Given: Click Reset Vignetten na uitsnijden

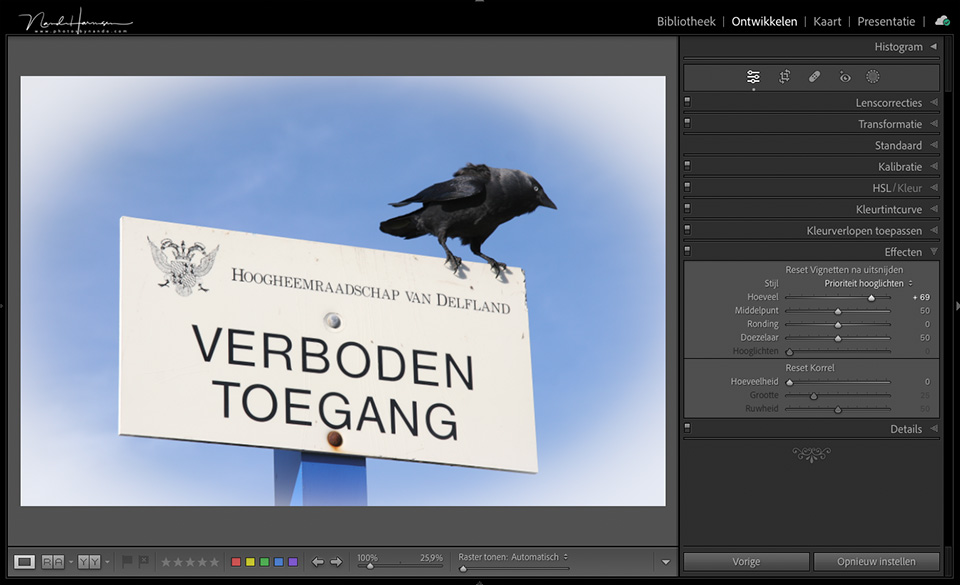Looking at the screenshot, I should pyautogui.click(x=844, y=270).
